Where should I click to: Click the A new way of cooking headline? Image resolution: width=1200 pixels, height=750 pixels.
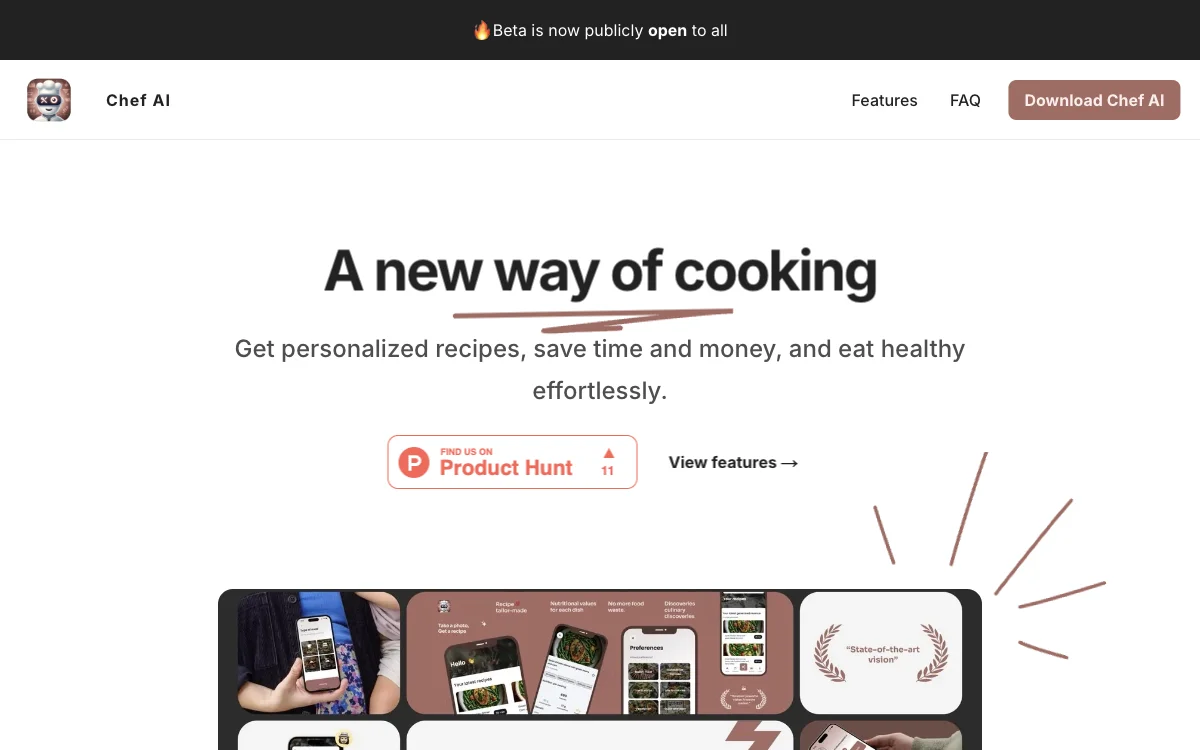point(600,271)
